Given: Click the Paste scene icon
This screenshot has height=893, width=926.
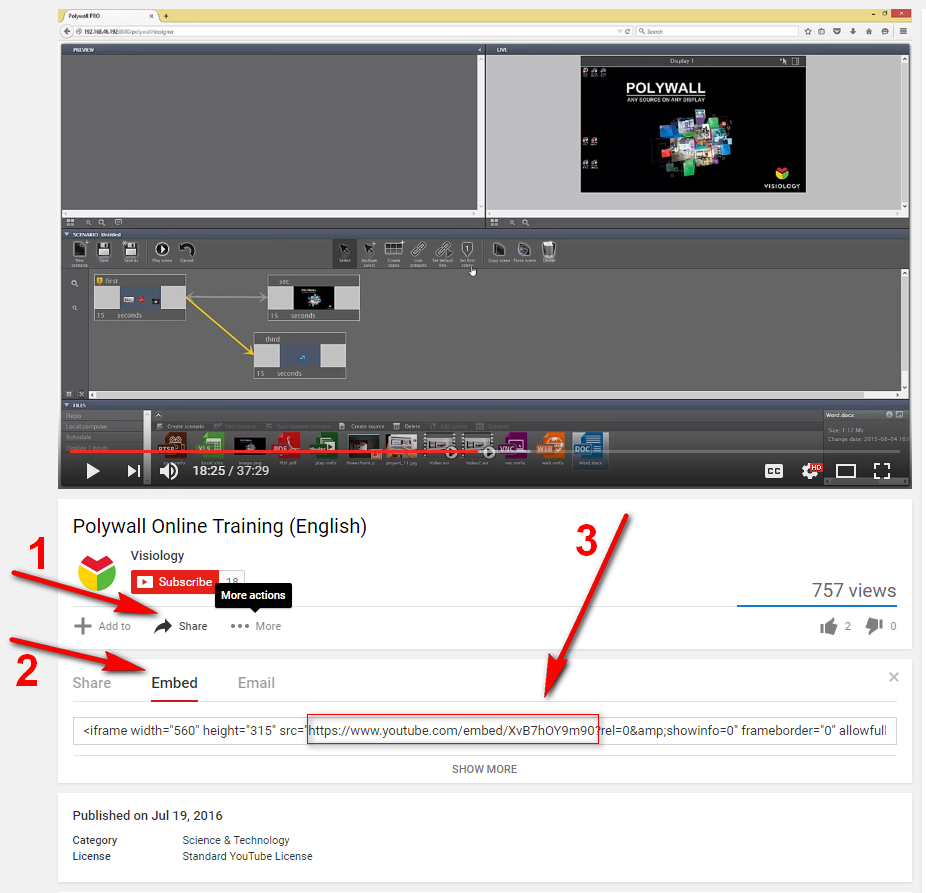Looking at the screenshot, I should [524, 251].
